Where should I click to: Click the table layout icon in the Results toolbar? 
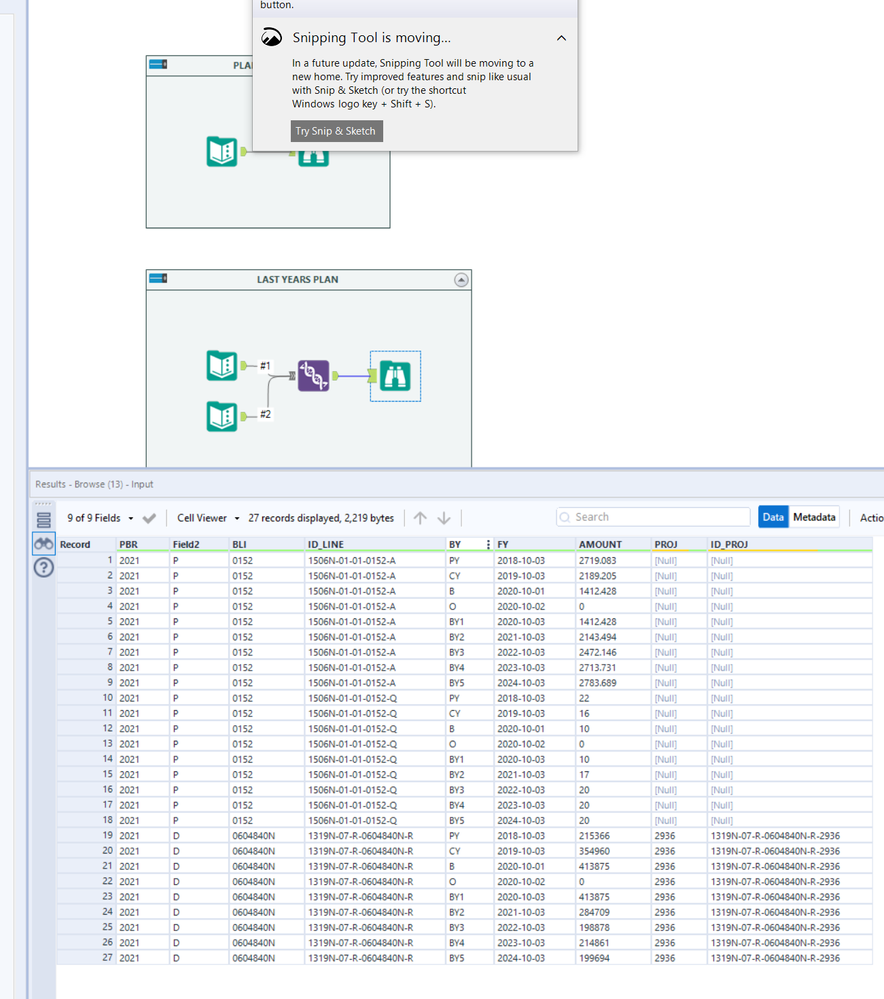pyautogui.click(x=41, y=518)
